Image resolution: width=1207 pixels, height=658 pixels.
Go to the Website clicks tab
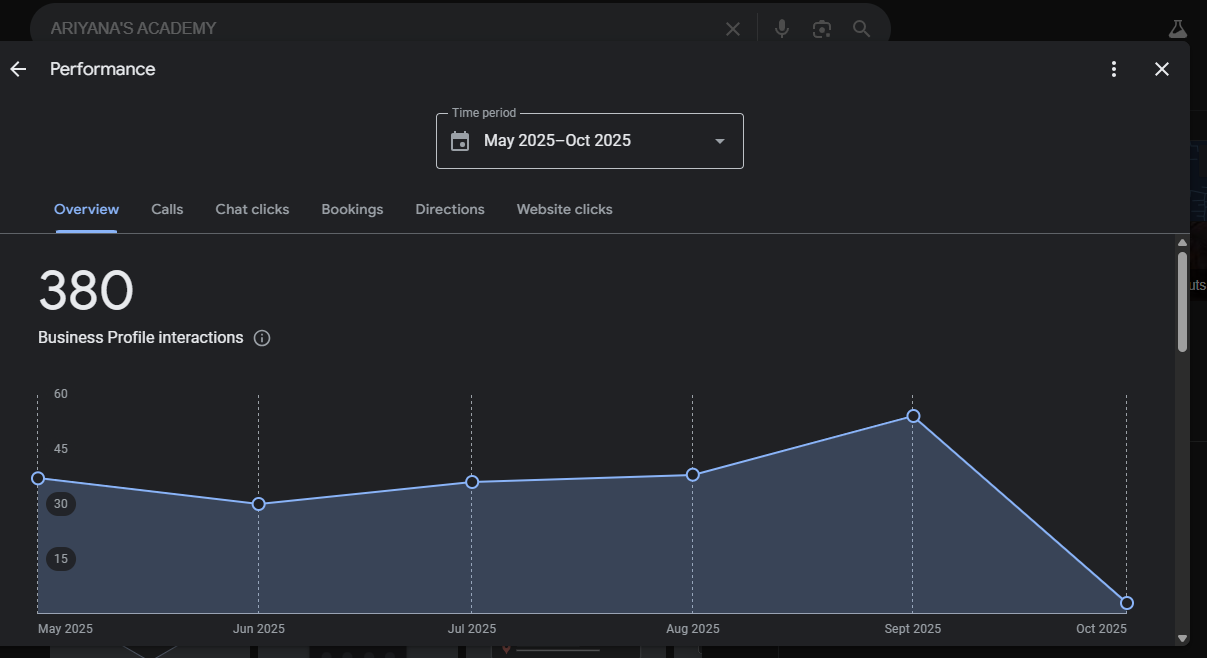coord(564,209)
